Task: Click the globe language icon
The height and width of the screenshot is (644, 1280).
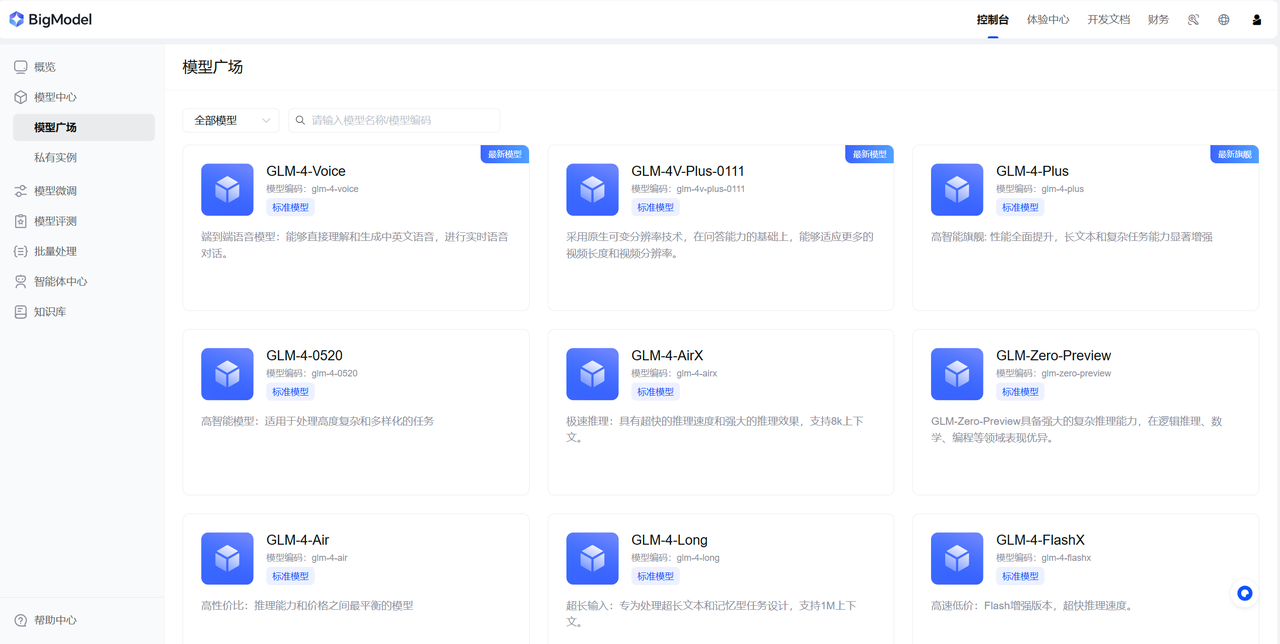Action: click(x=1223, y=20)
